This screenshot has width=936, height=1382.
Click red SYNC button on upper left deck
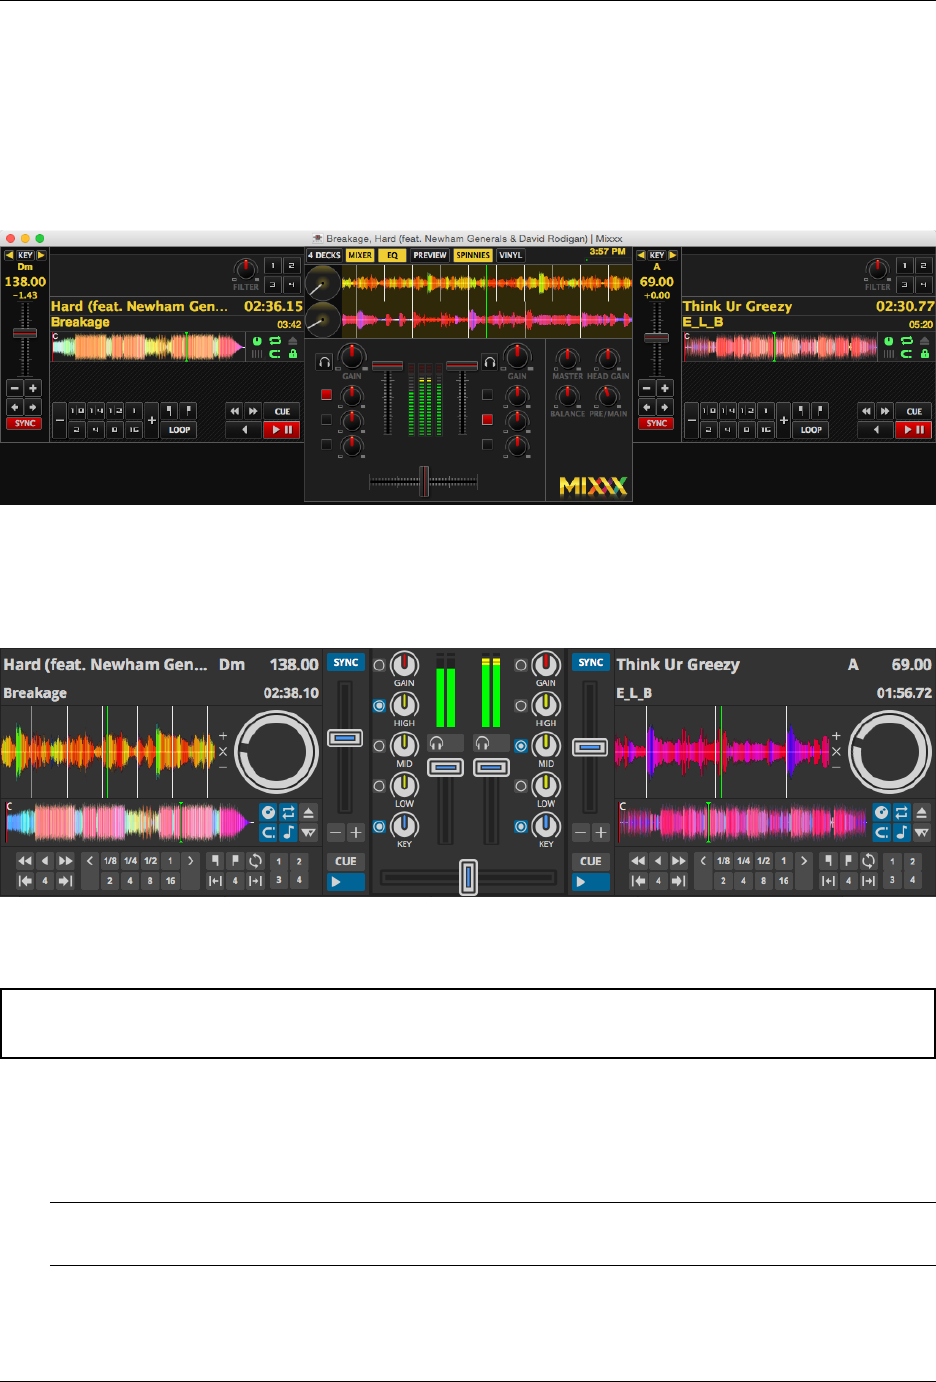[25, 423]
